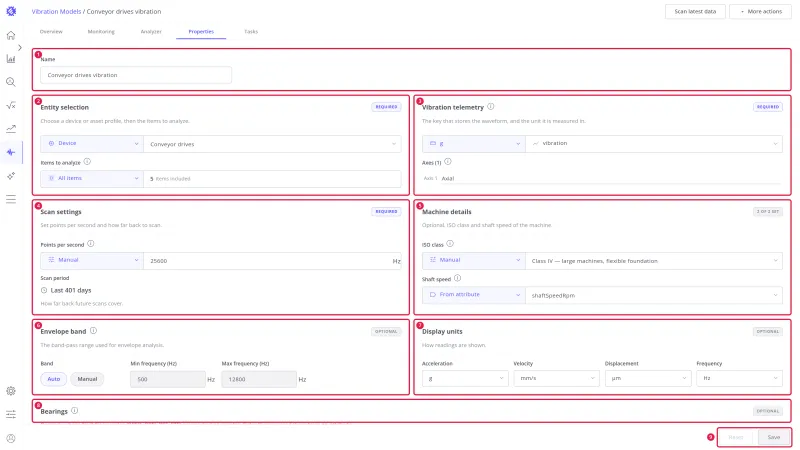Open the ISO class Manual mode dropdown
Image resolution: width=800 pixels, height=450 pixels.
(x=473, y=260)
